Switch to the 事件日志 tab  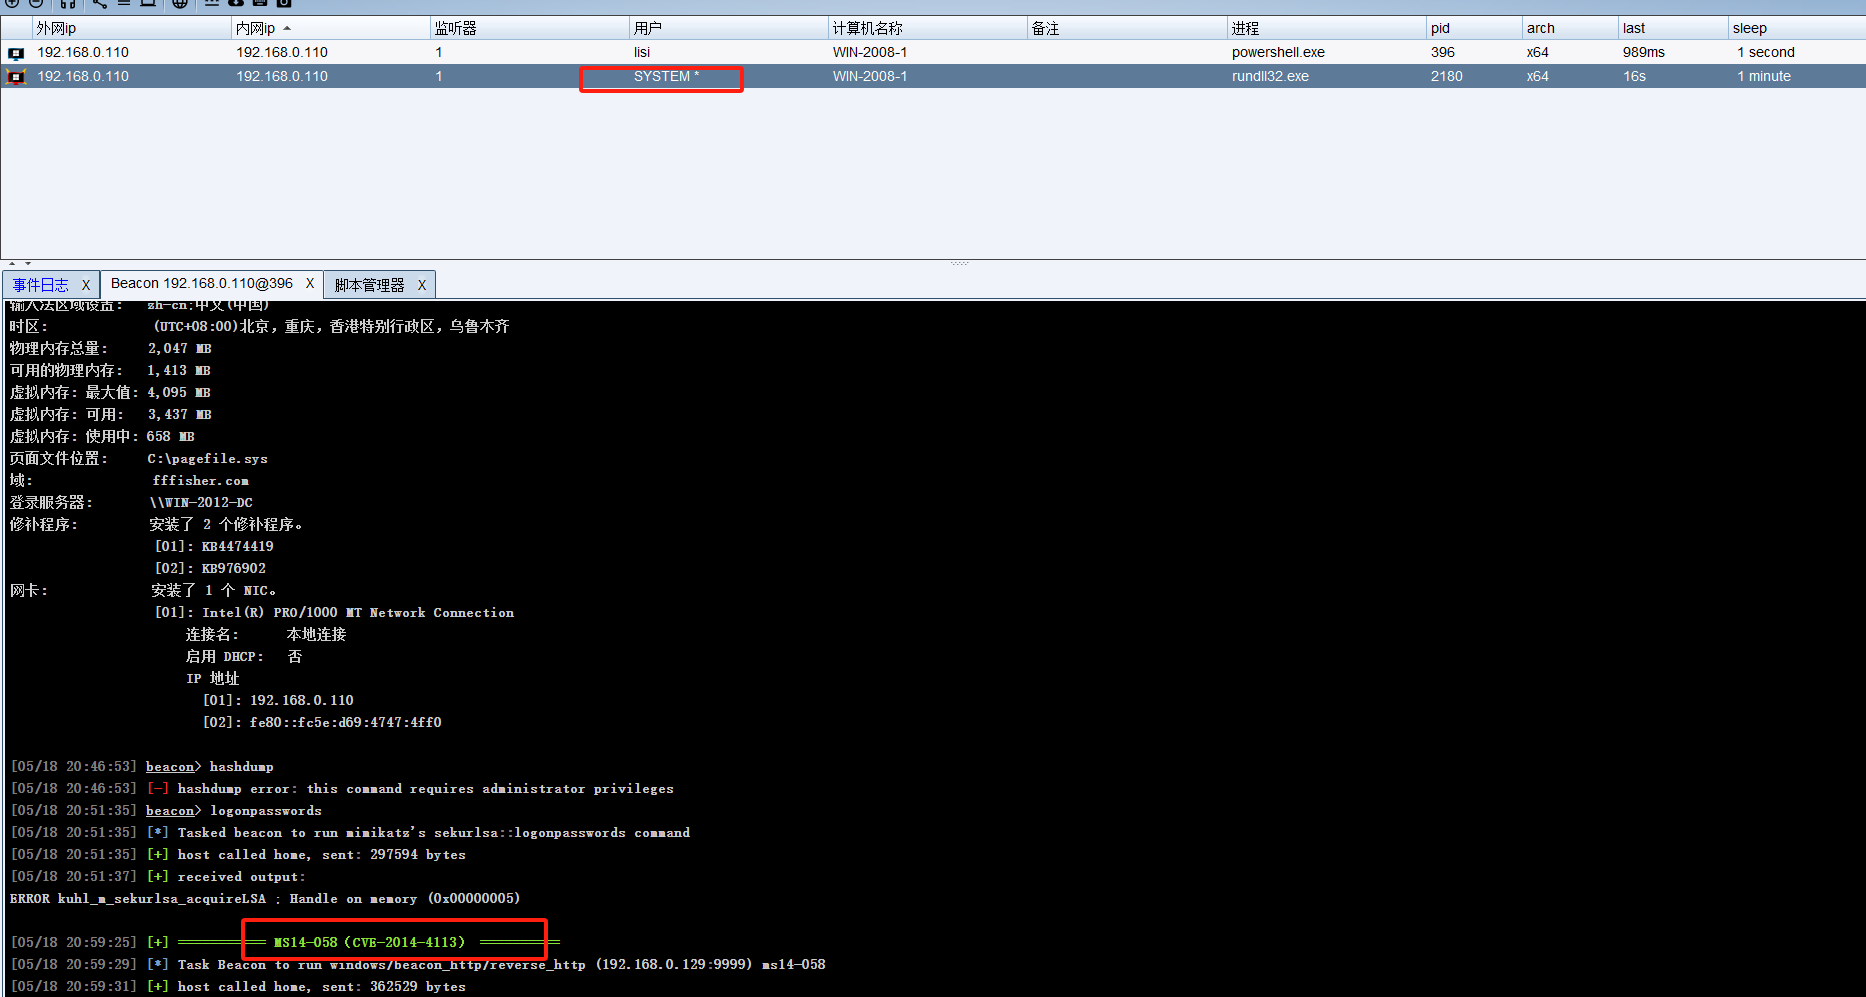pyautogui.click(x=41, y=285)
